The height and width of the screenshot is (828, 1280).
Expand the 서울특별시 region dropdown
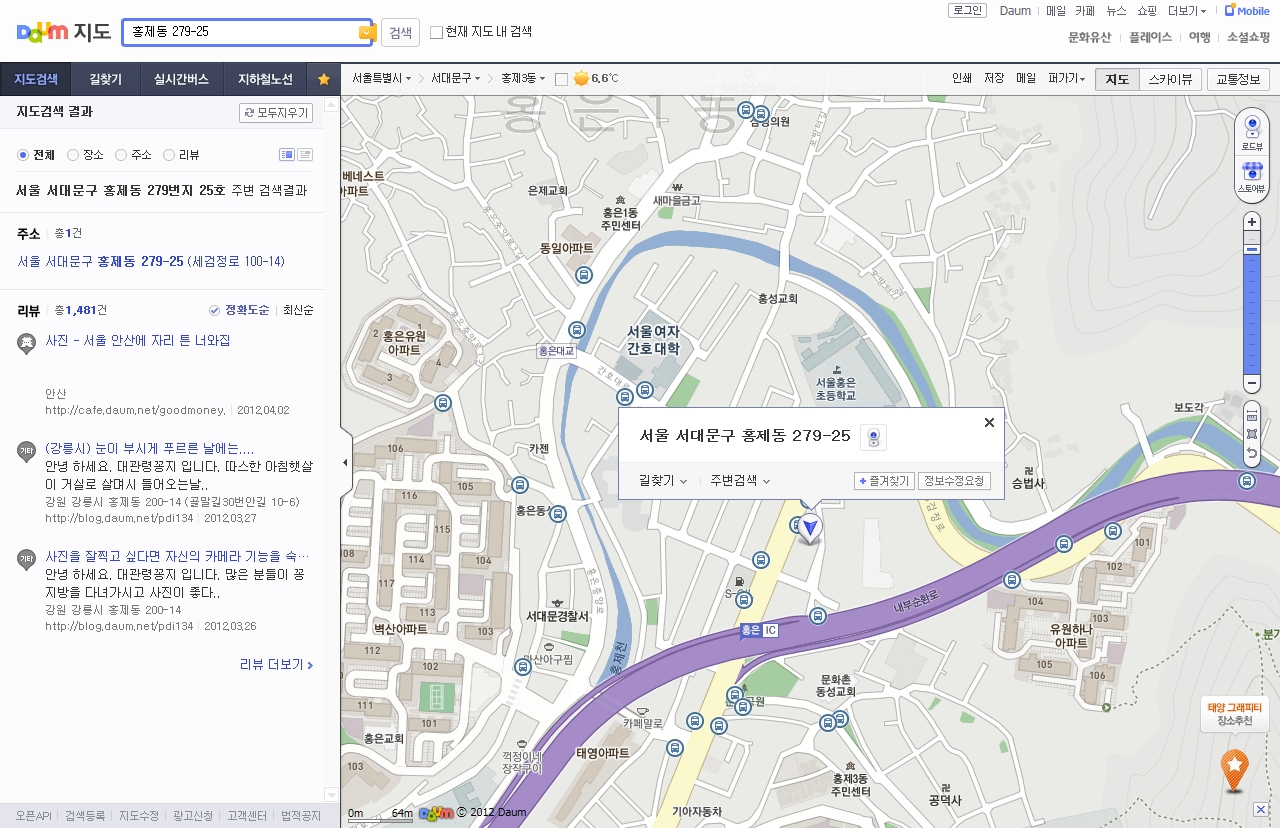click(381, 78)
